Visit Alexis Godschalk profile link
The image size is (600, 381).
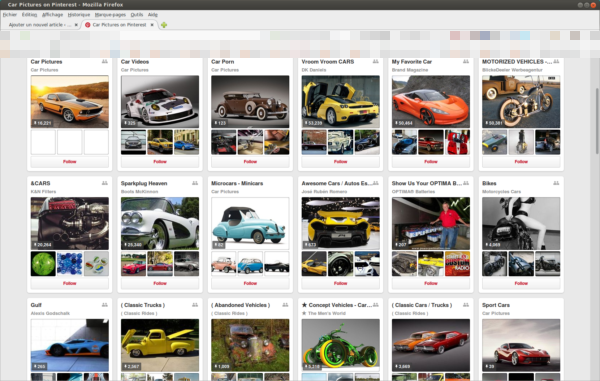point(50,313)
